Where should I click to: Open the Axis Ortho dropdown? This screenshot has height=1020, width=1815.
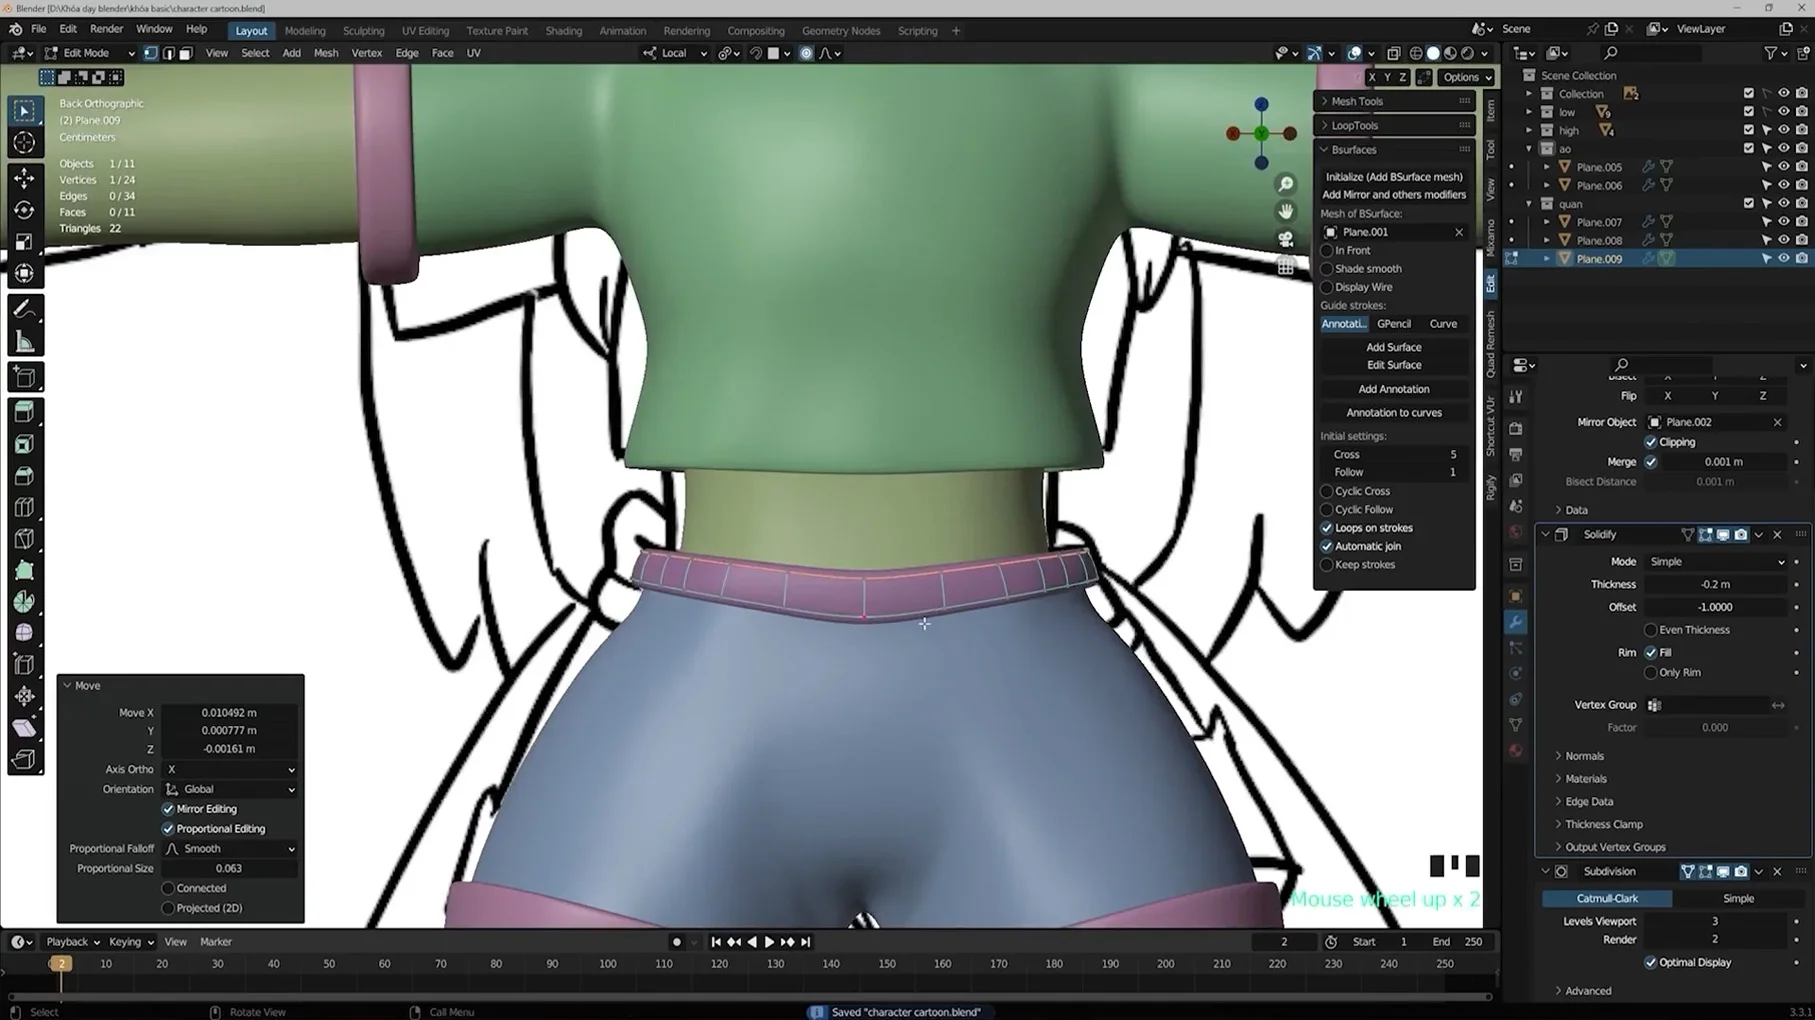click(x=230, y=769)
